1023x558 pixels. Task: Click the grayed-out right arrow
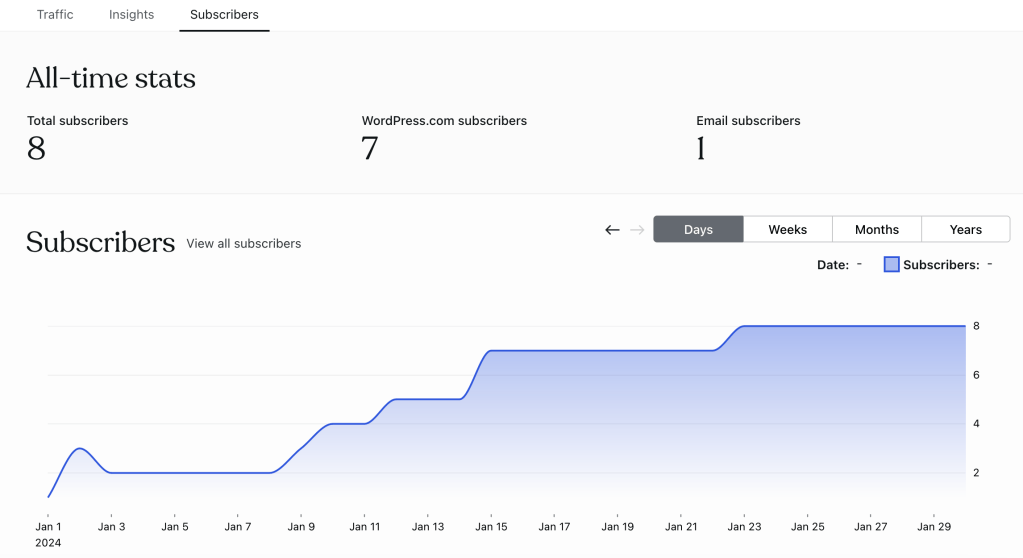(x=637, y=230)
